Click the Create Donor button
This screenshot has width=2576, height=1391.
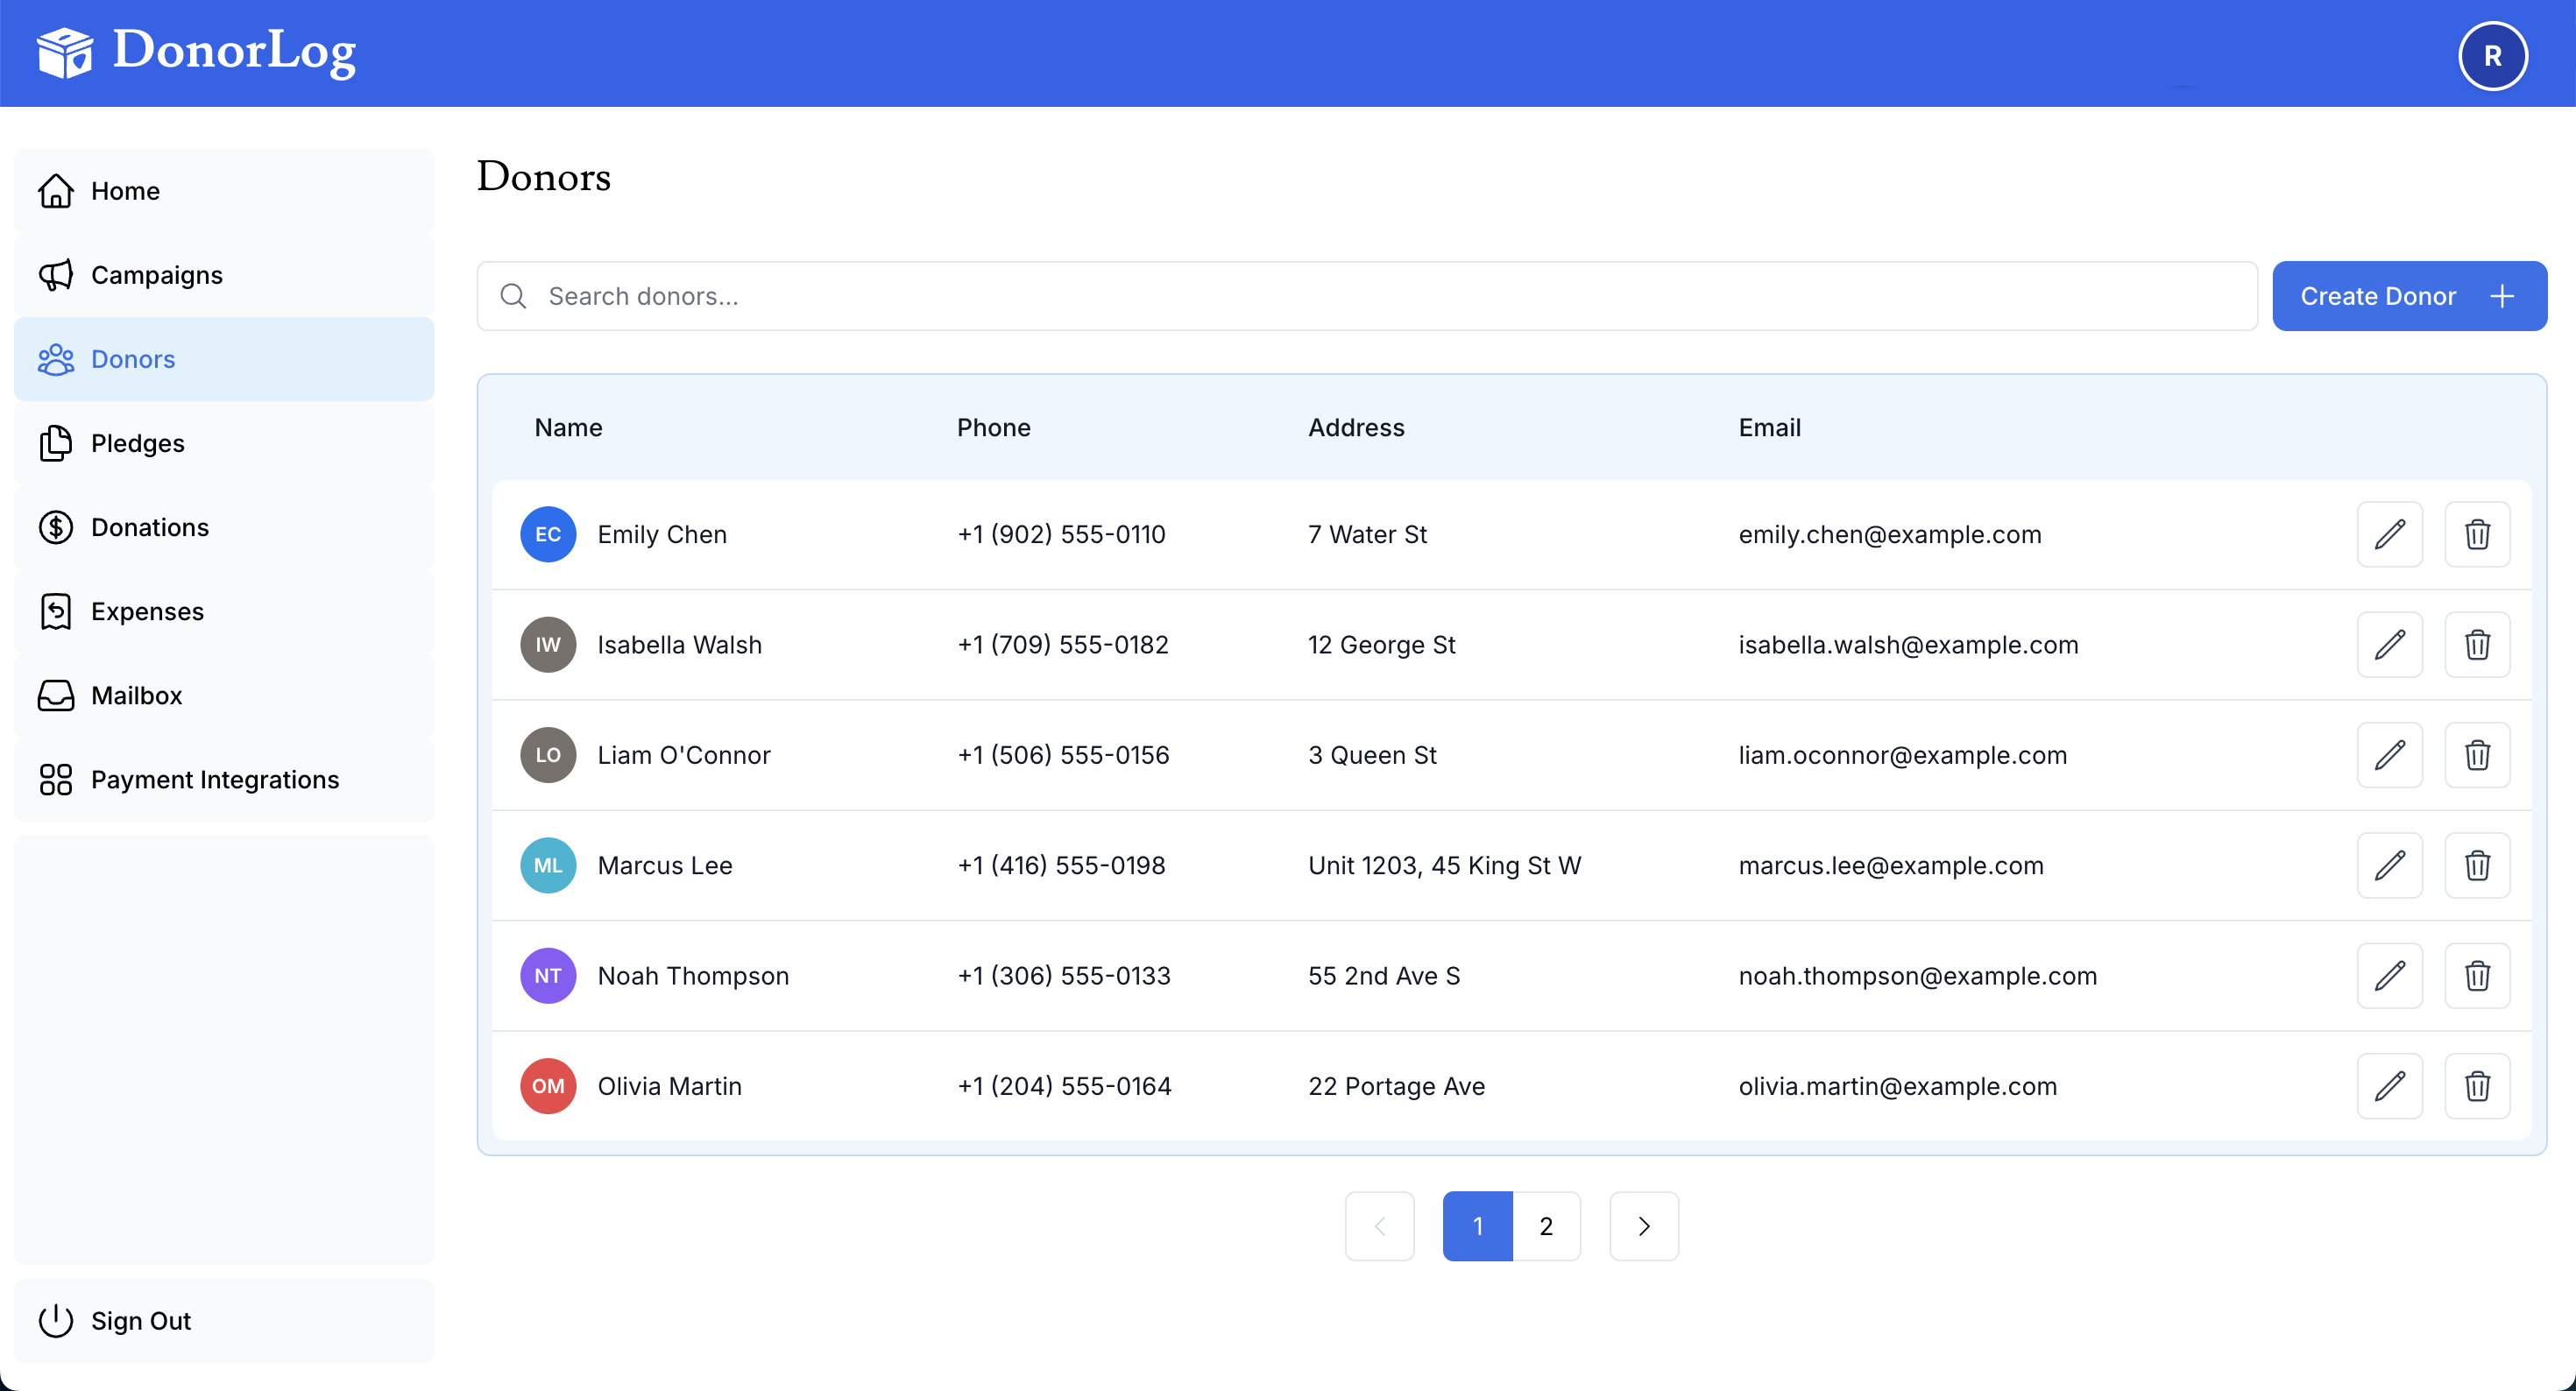pyautogui.click(x=2410, y=295)
